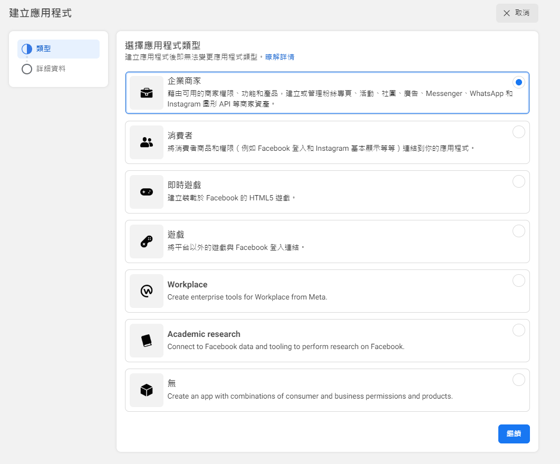Click the 建立應用程式 page title
The height and width of the screenshot is (464, 560).
[x=40, y=13]
